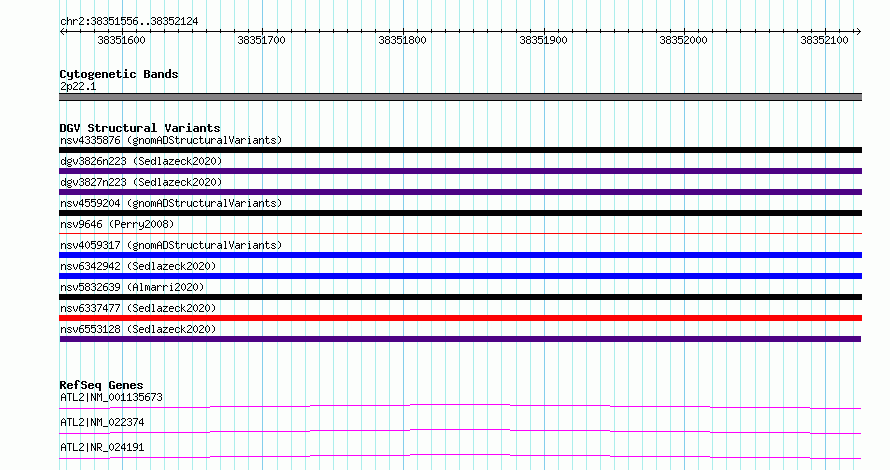This screenshot has height=470, width=890.
Task: Click the magenta line for ATL2|NM_001135673
Action: [x=460, y=406]
